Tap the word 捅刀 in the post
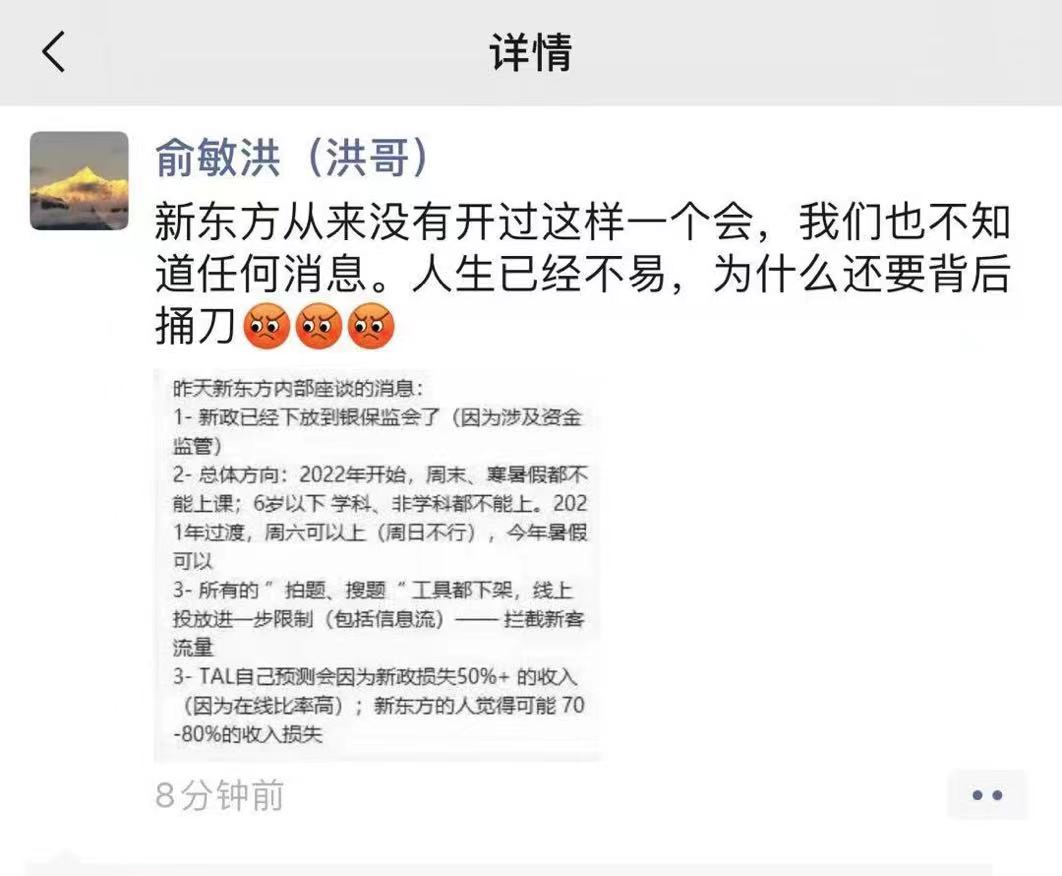The height and width of the screenshot is (876, 1062). click(x=195, y=327)
